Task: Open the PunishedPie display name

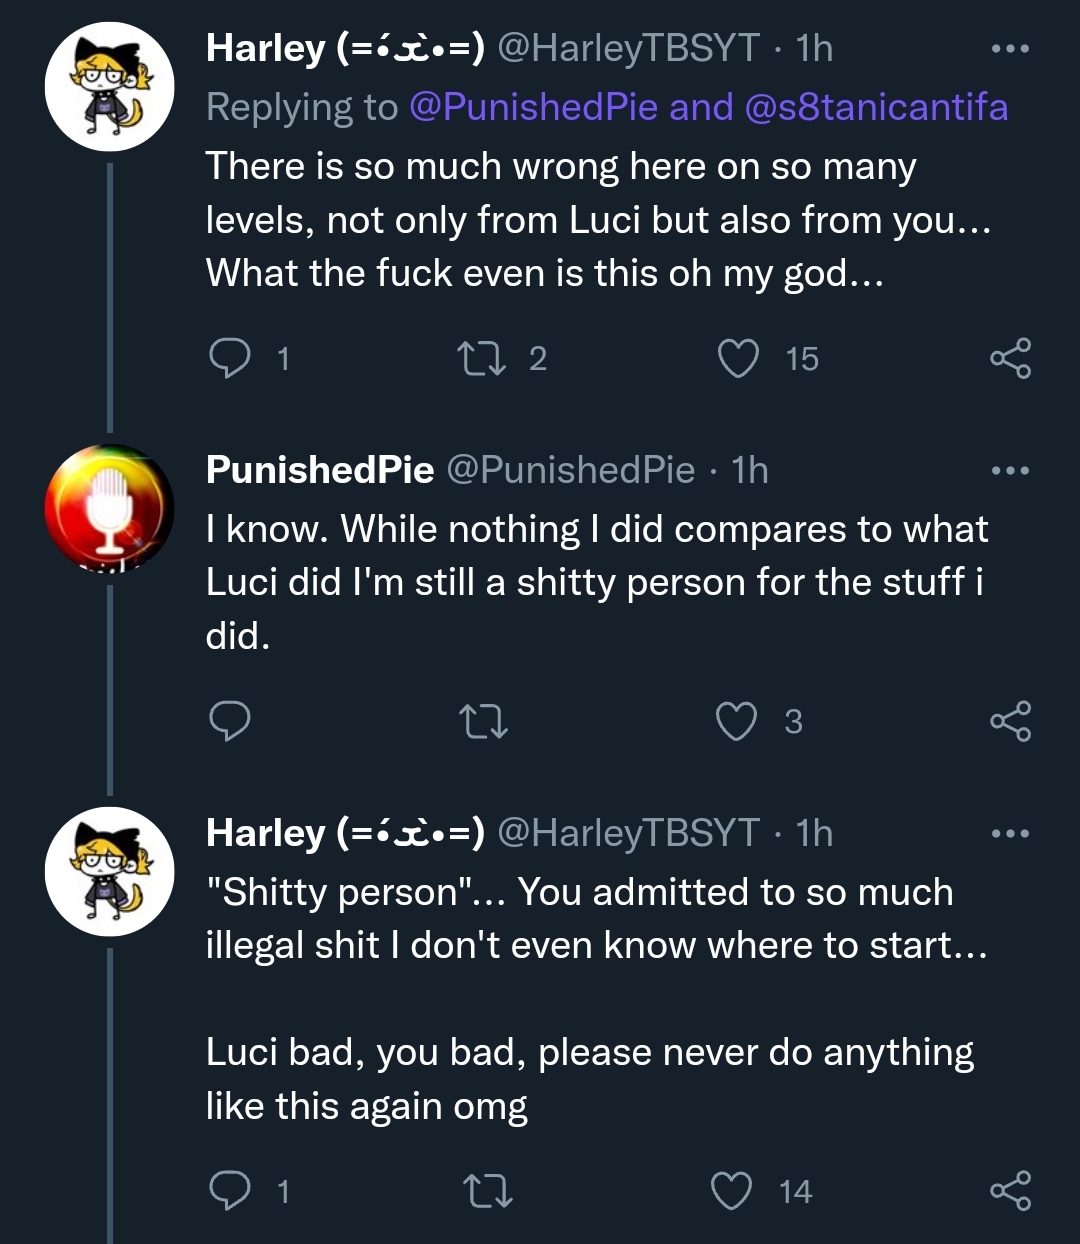Action: [320, 470]
